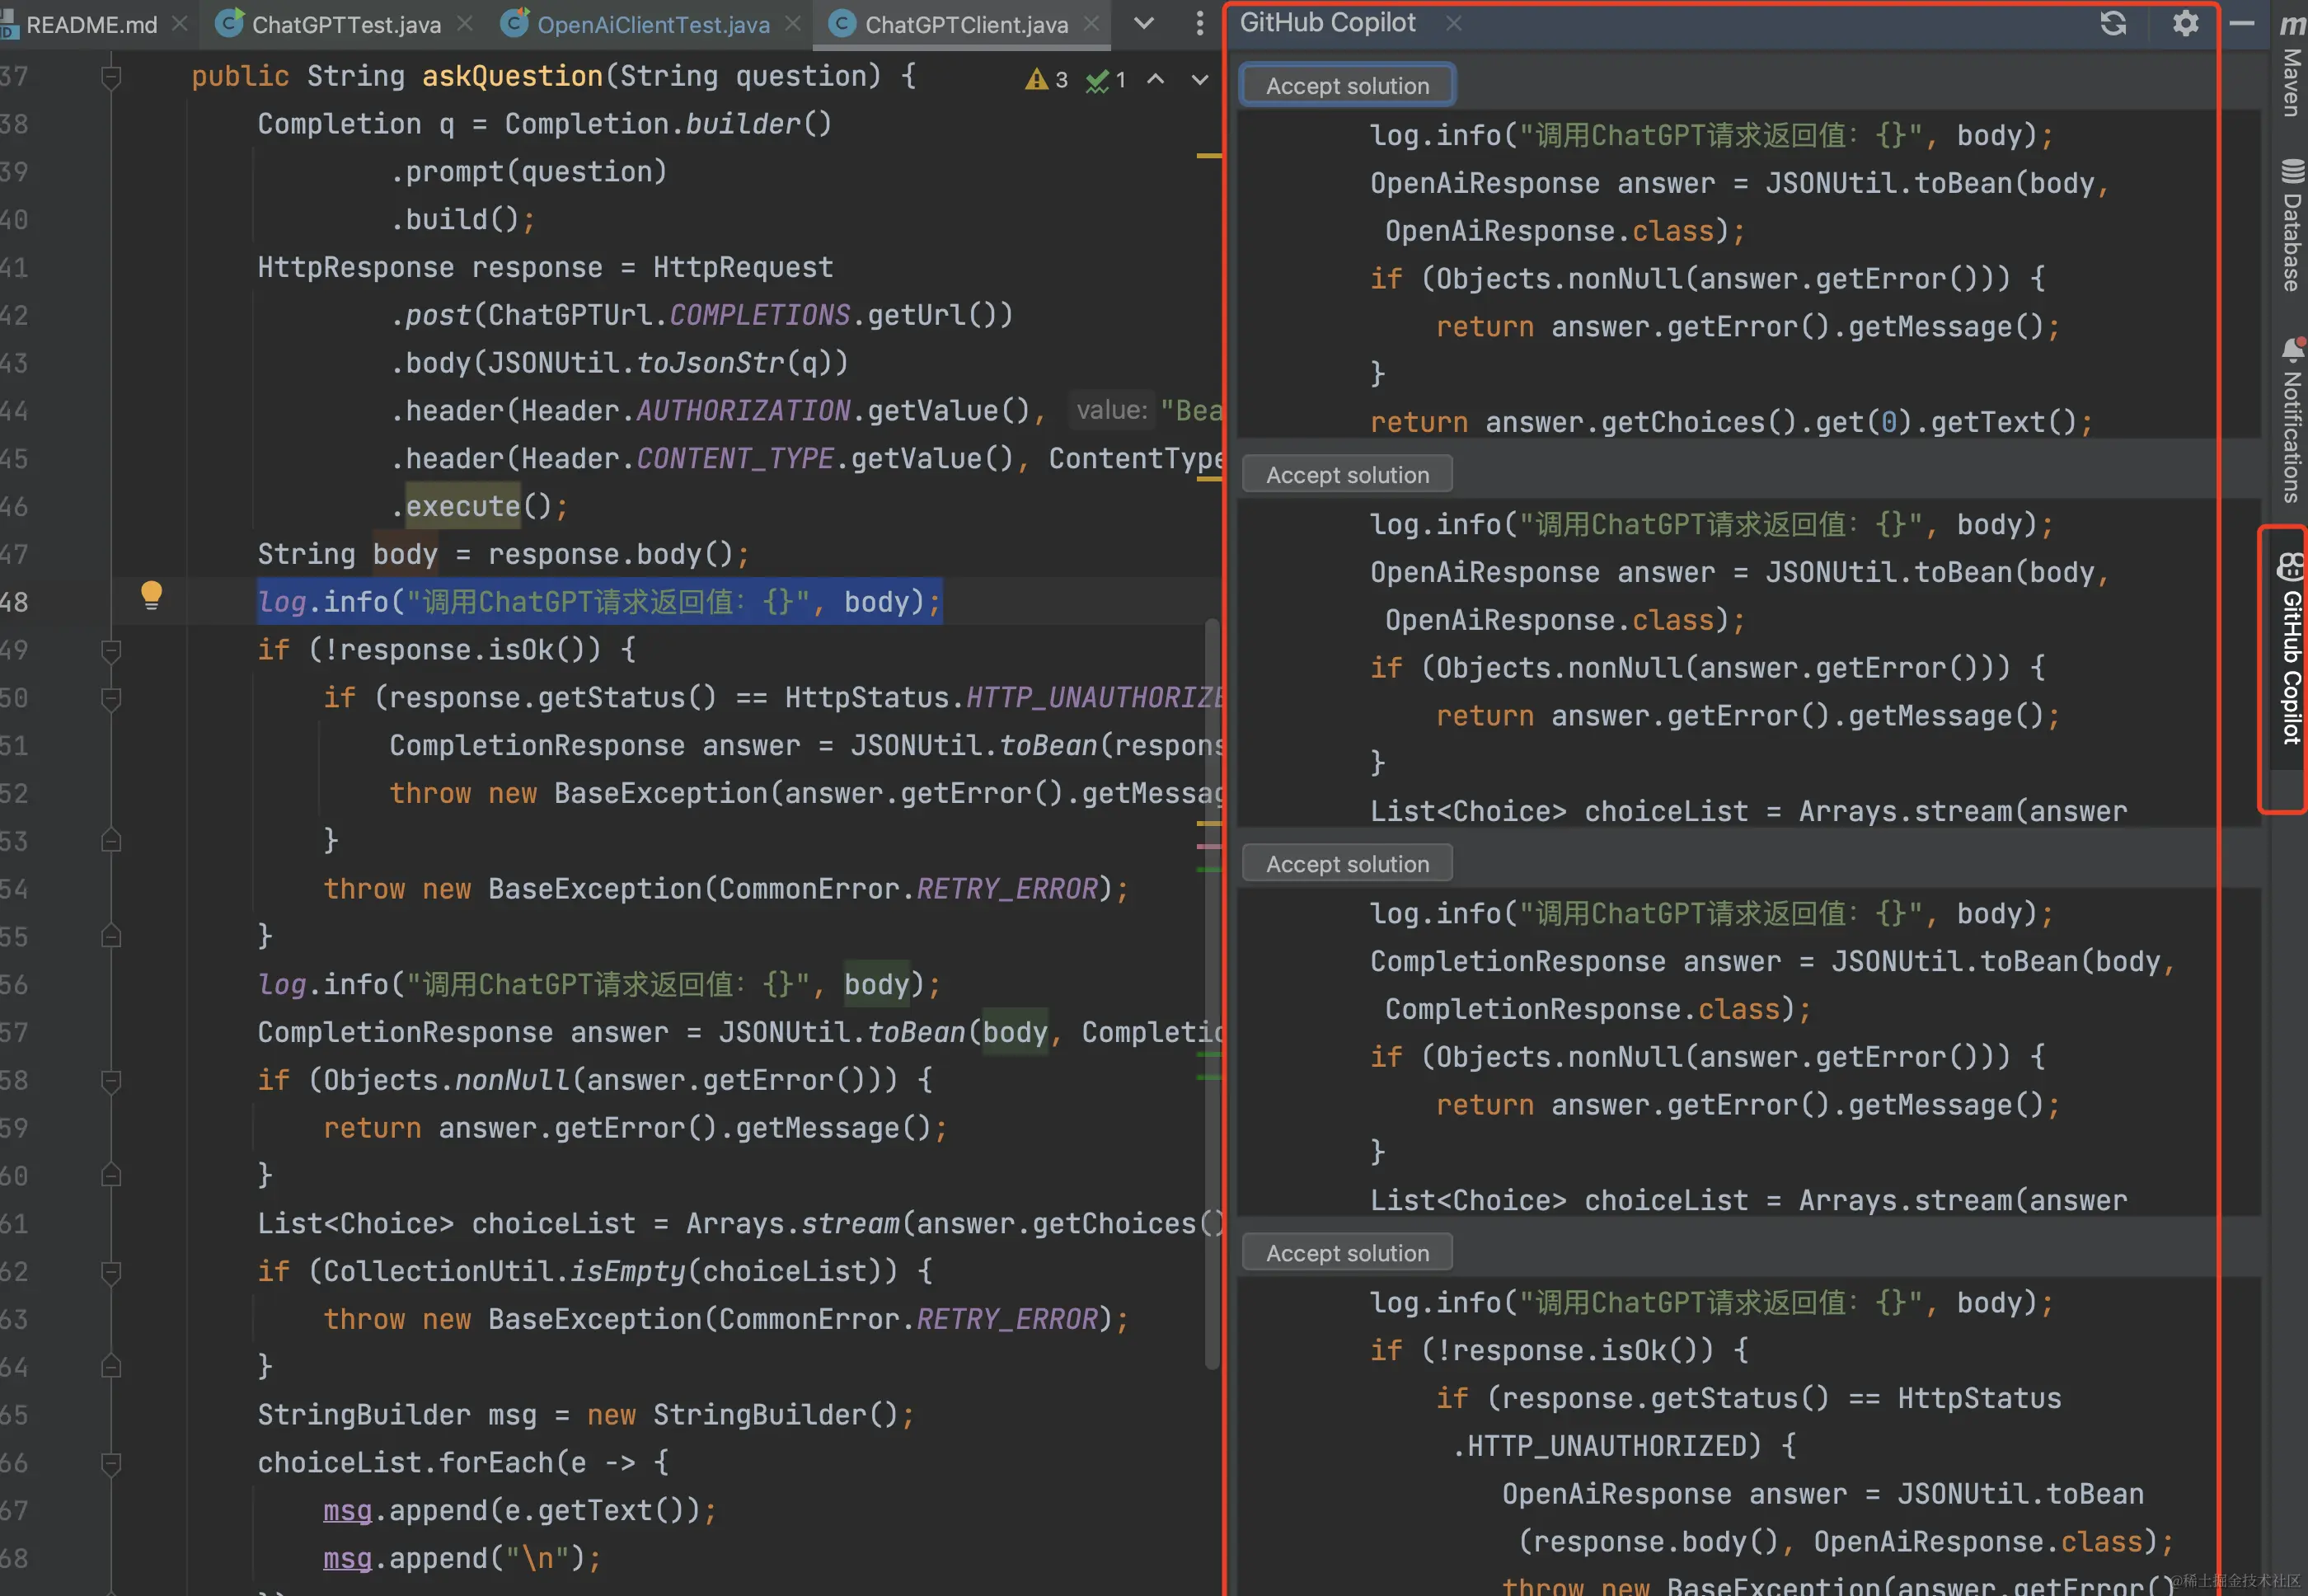Hide the Copilot tool window
This screenshot has height=1596, width=2308.
(x=2242, y=23)
